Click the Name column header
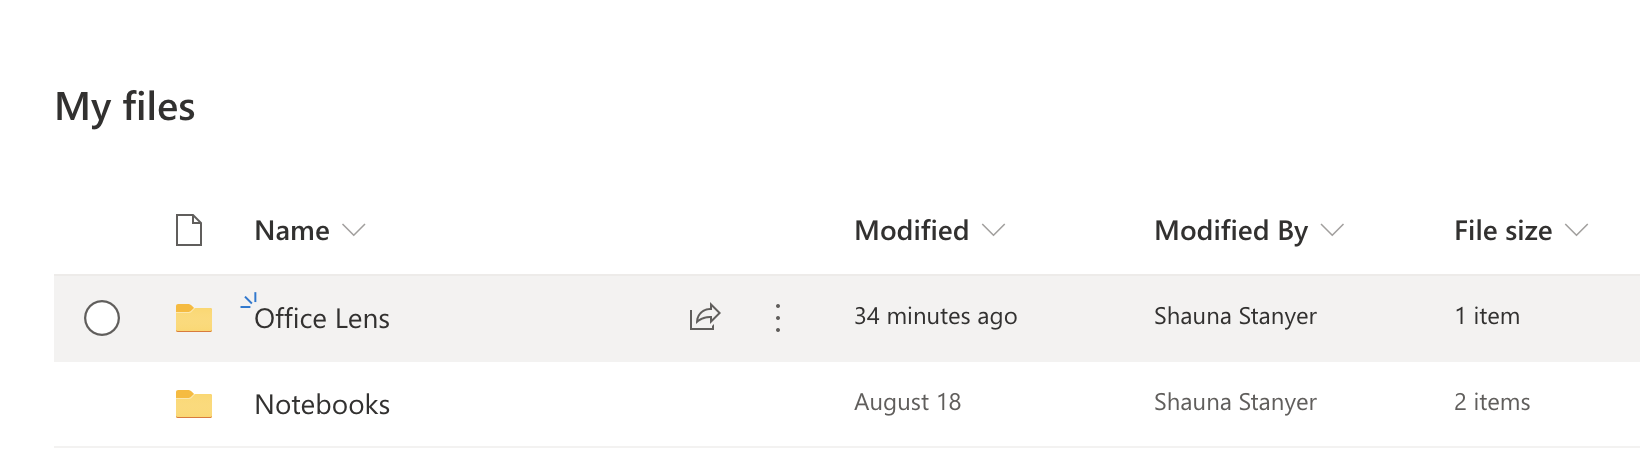 (292, 231)
